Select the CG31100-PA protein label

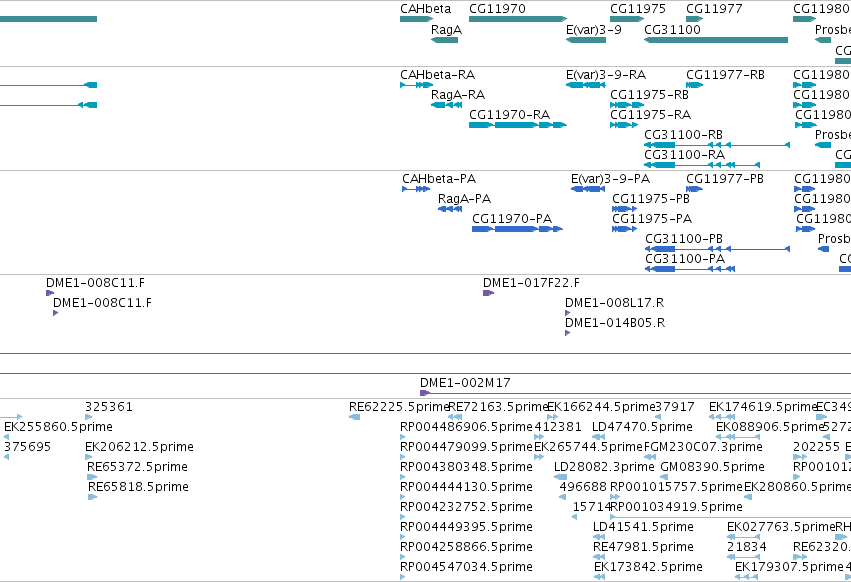coord(685,260)
